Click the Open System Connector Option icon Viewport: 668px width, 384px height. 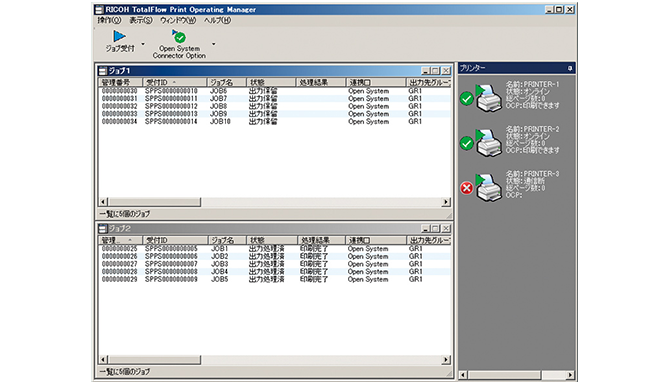179,36
